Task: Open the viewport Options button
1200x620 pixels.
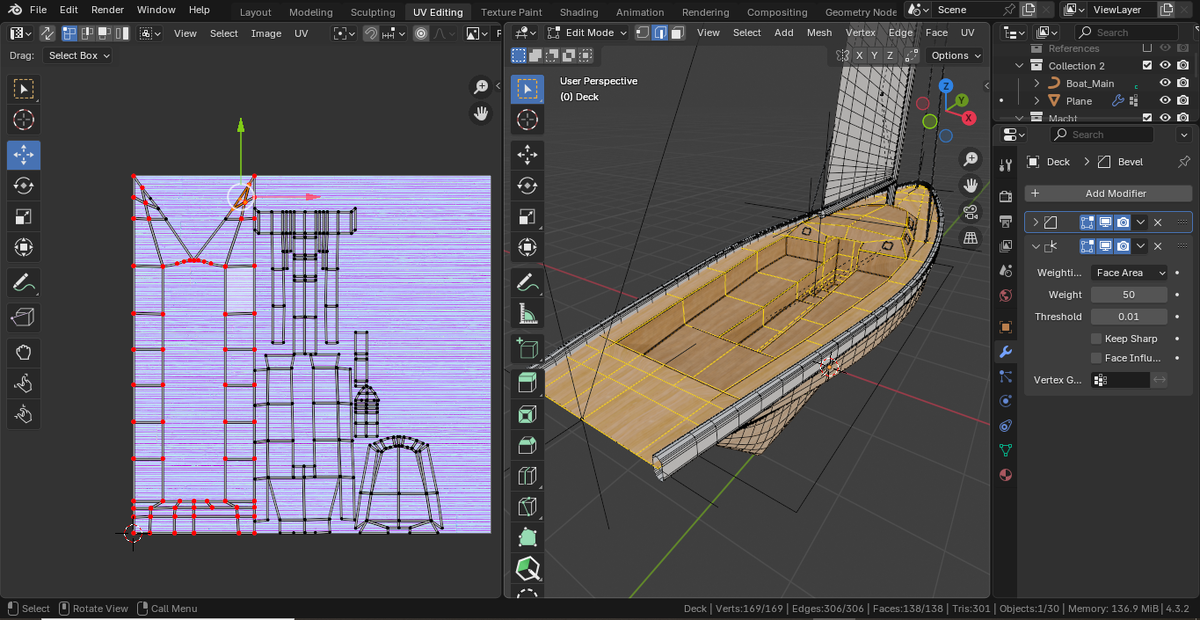Action: coord(955,55)
